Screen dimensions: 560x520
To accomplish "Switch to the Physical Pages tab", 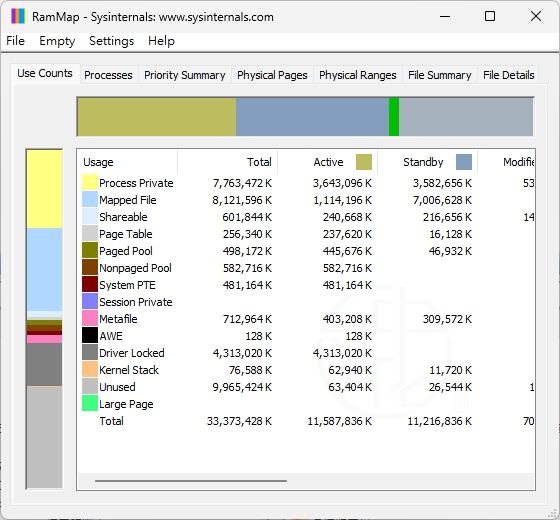I will pos(272,75).
